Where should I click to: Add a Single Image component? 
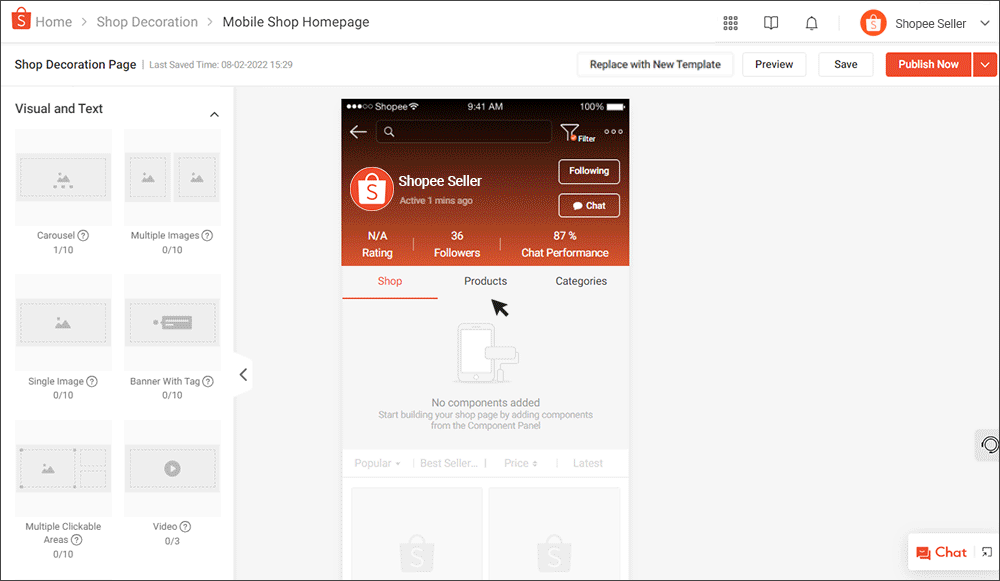pos(63,322)
